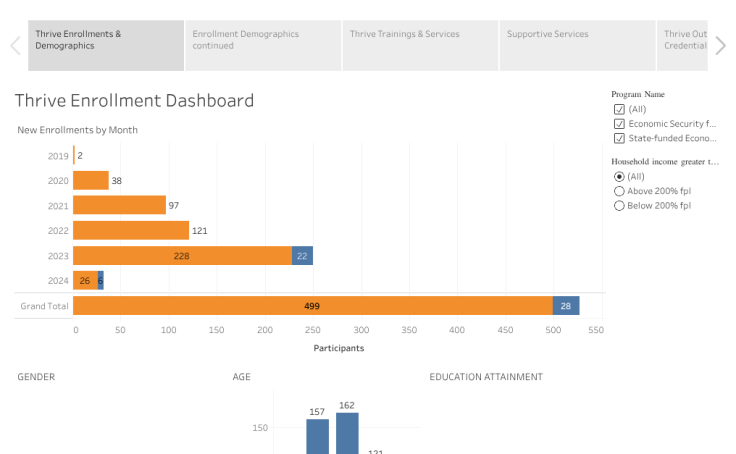Uncheck the Economic Security program checkbox
Image resolution: width=736 pixels, height=454 pixels.
(x=619, y=124)
